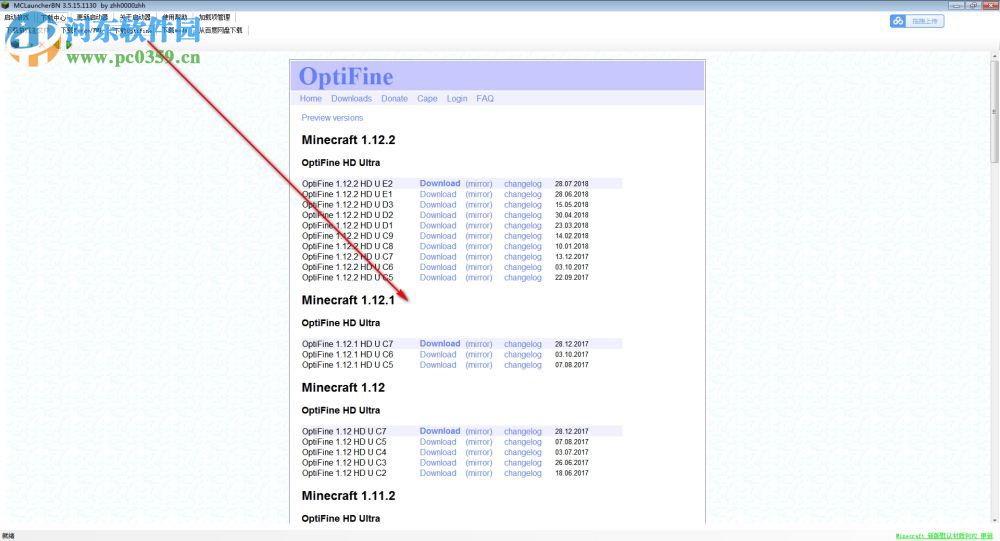Viewport: 1000px width, 541px height.
Task: View changelog of OptiFine 1.12.2 HD U D3
Action: click(522, 204)
